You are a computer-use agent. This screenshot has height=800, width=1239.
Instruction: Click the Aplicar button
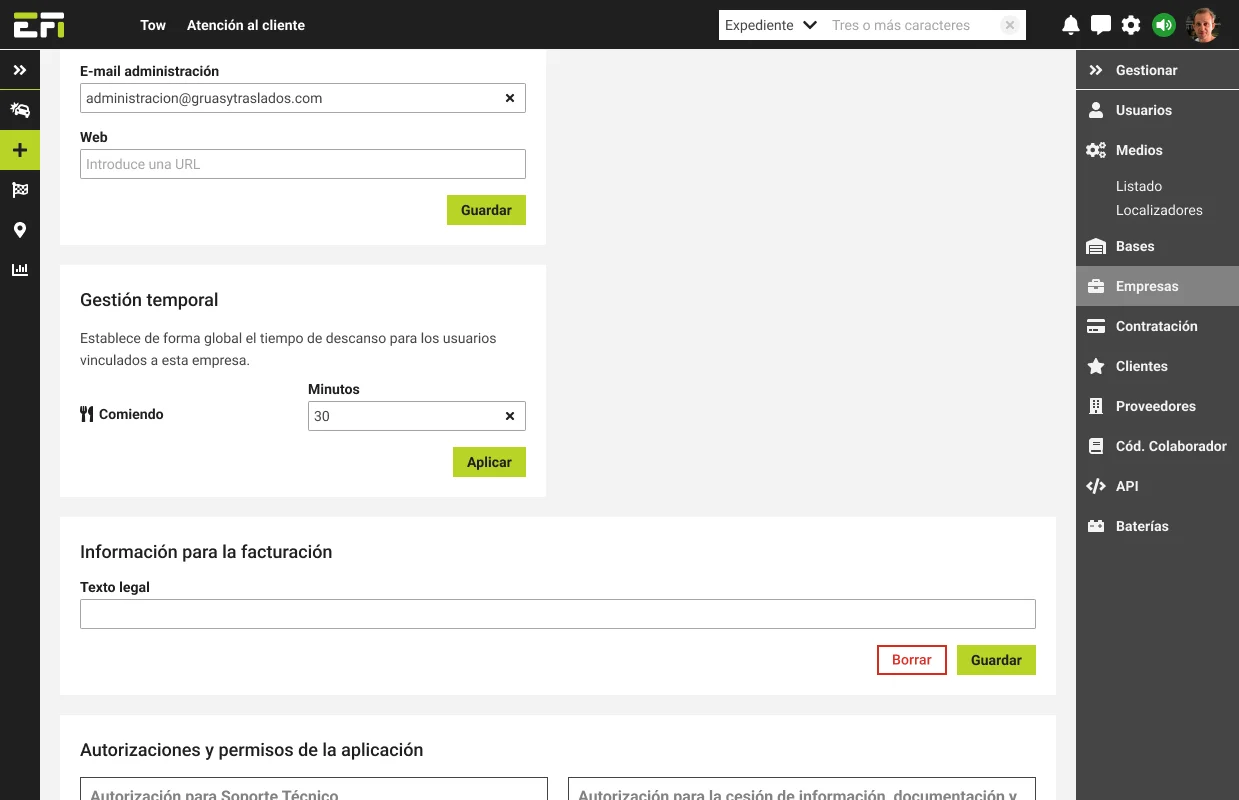point(489,462)
